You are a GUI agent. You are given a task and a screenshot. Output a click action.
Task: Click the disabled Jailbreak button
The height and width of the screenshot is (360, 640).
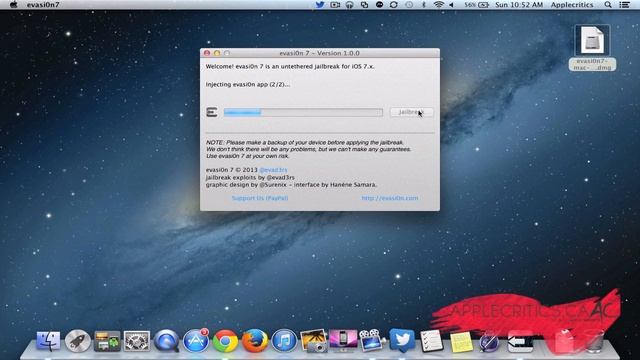411,112
